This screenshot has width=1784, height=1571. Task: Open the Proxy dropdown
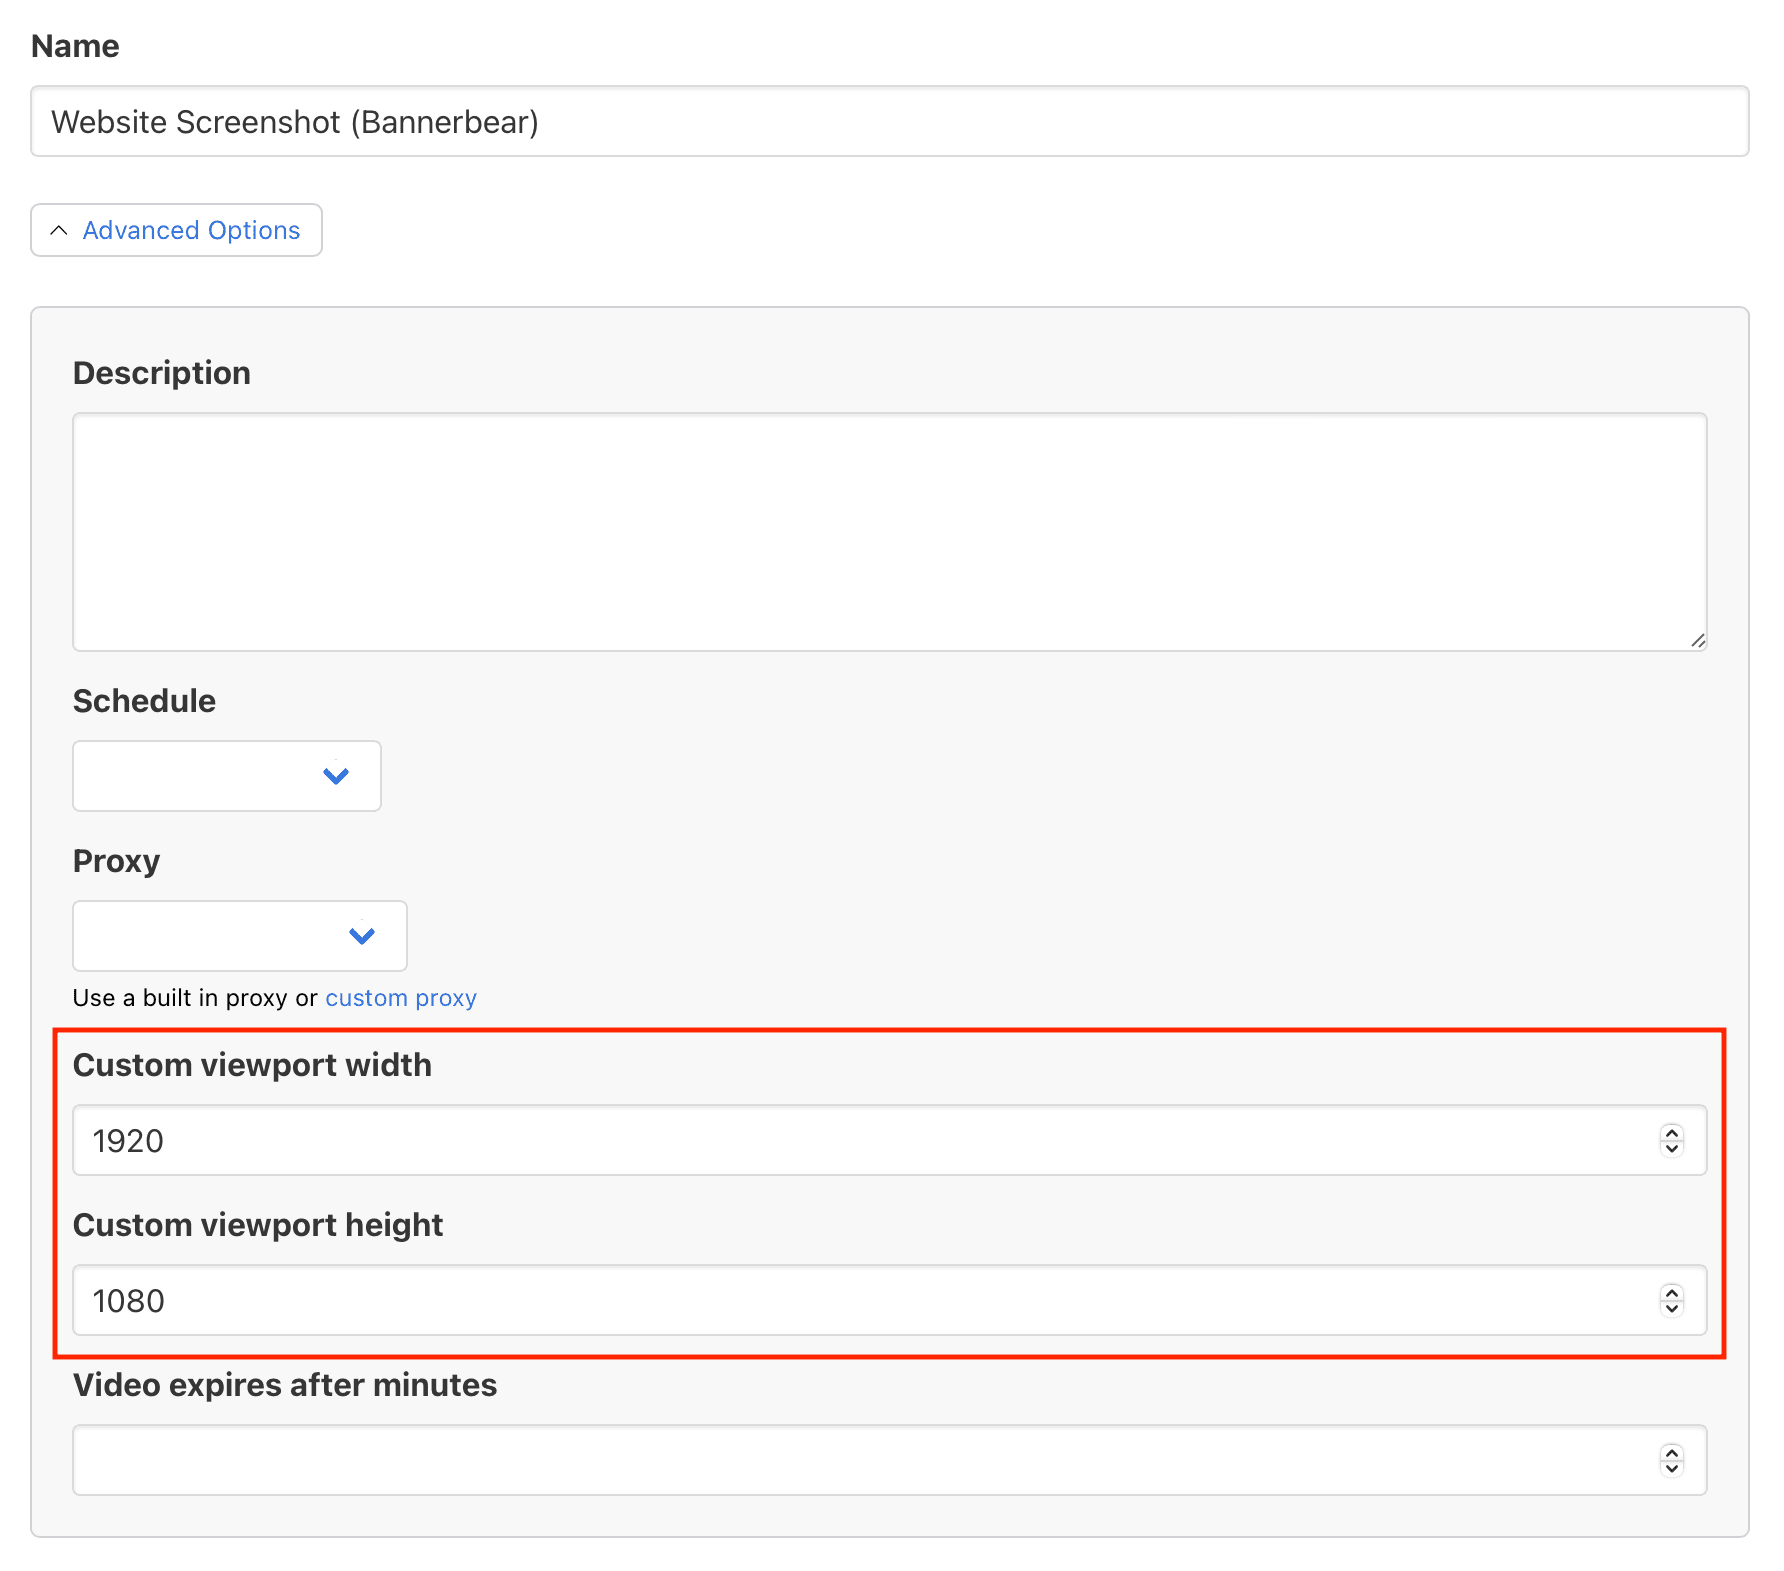click(240, 936)
